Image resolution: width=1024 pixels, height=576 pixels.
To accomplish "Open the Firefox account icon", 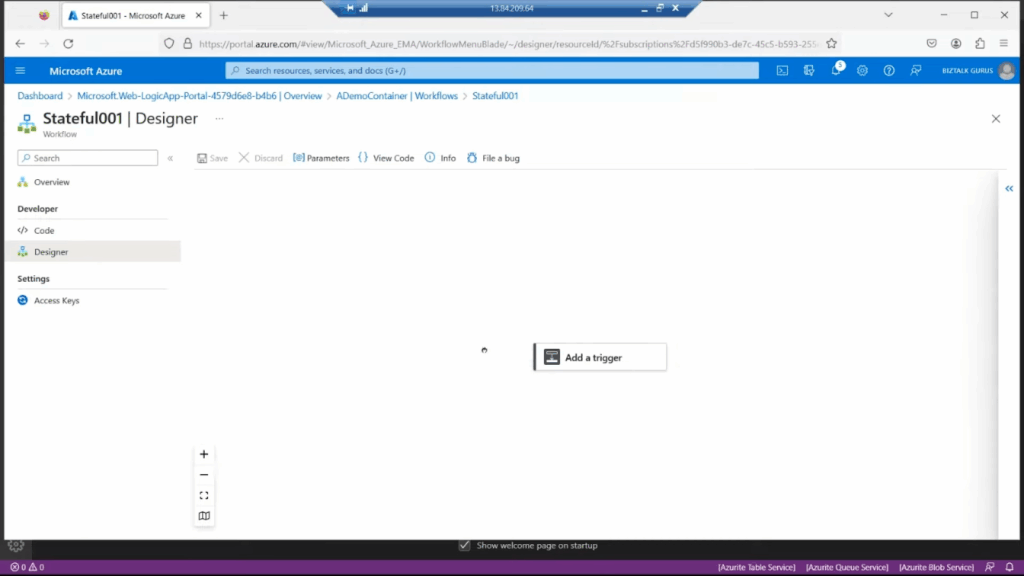I will [956, 44].
